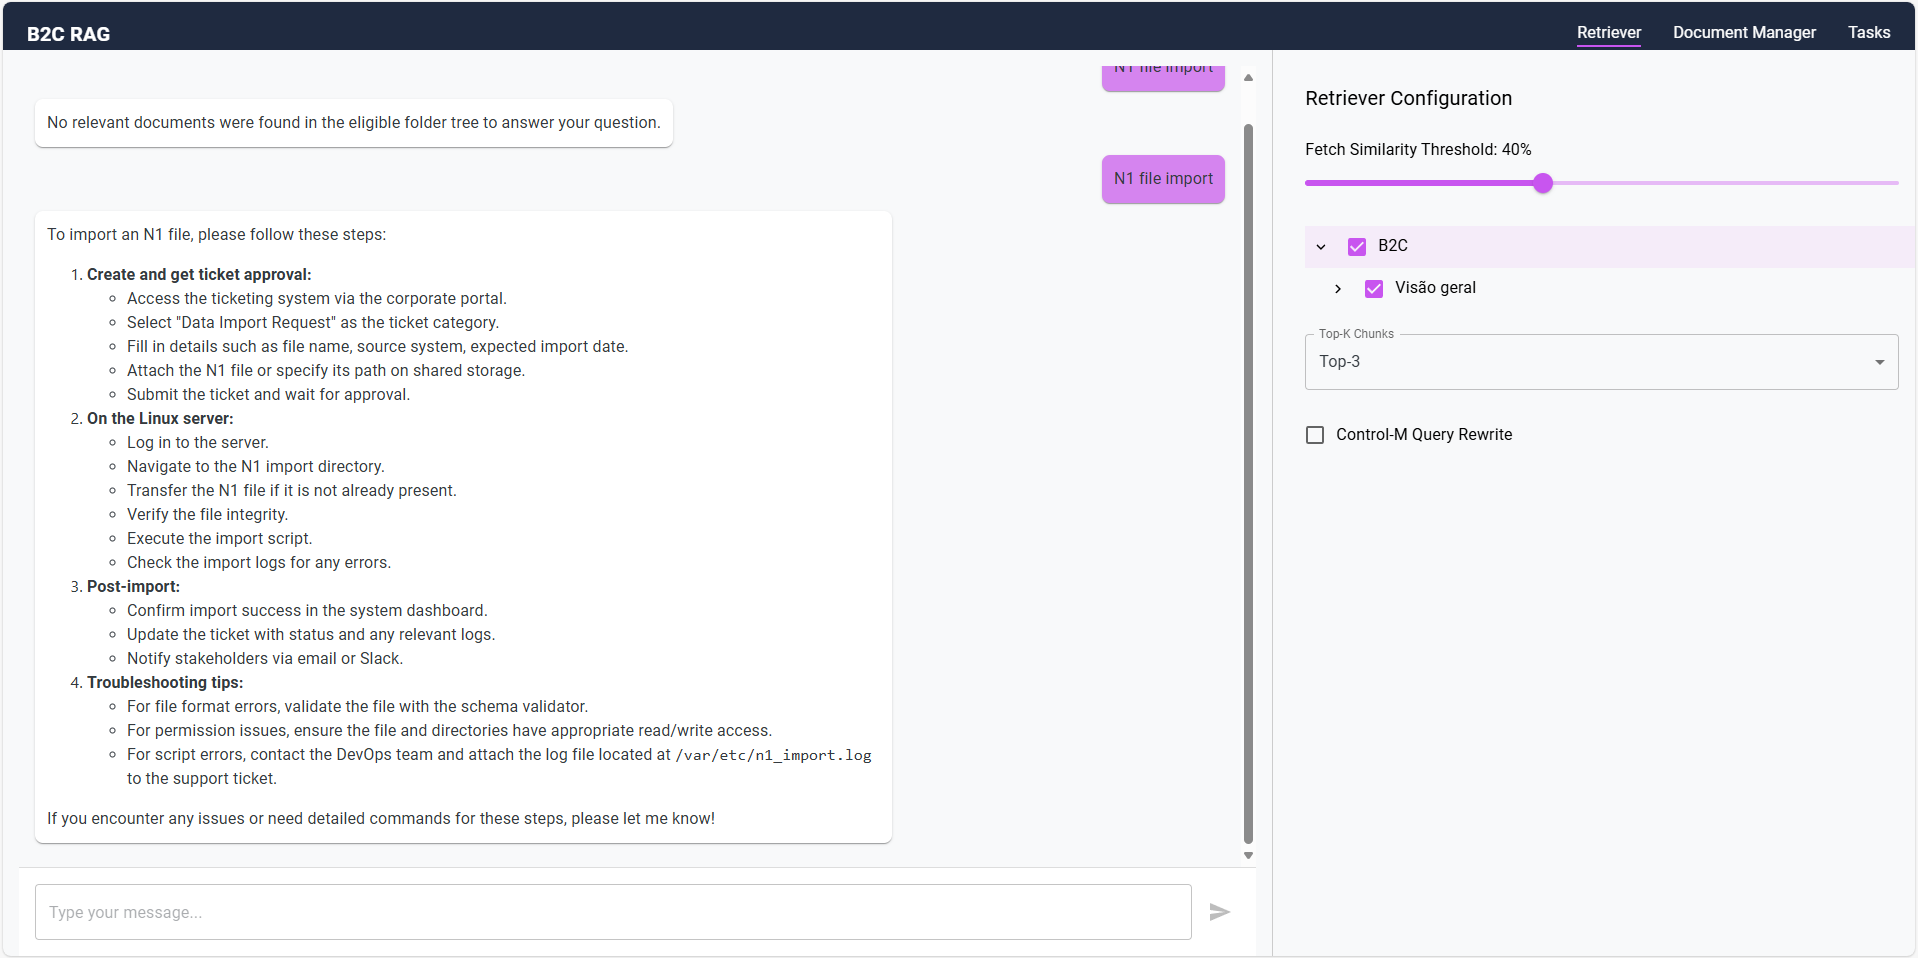Screen dimensions: 1918x958
Task: Adjust the Fetch Similarity Threshold slider handle
Action: click(x=1543, y=183)
